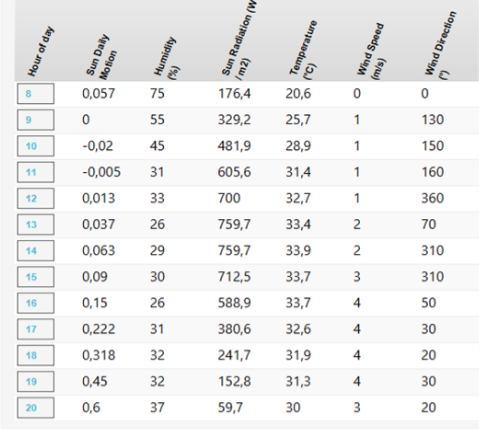Choose hour 10 in the table
Image resolution: width=479 pixels, height=430 pixels.
click(x=36, y=146)
